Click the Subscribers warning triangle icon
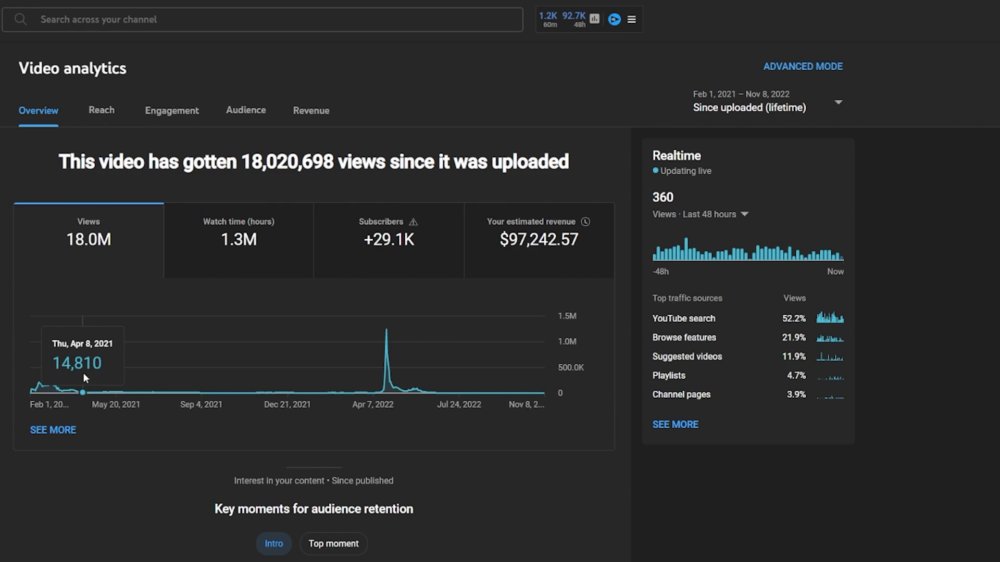Image resolution: width=1000 pixels, height=562 pixels. click(413, 222)
